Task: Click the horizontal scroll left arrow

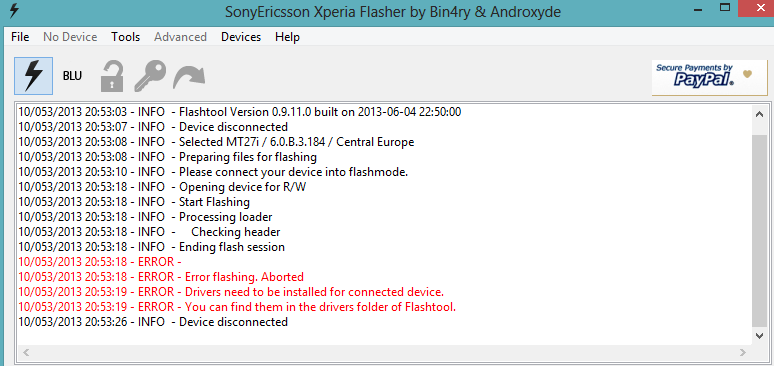Action: click(x=26, y=353)
